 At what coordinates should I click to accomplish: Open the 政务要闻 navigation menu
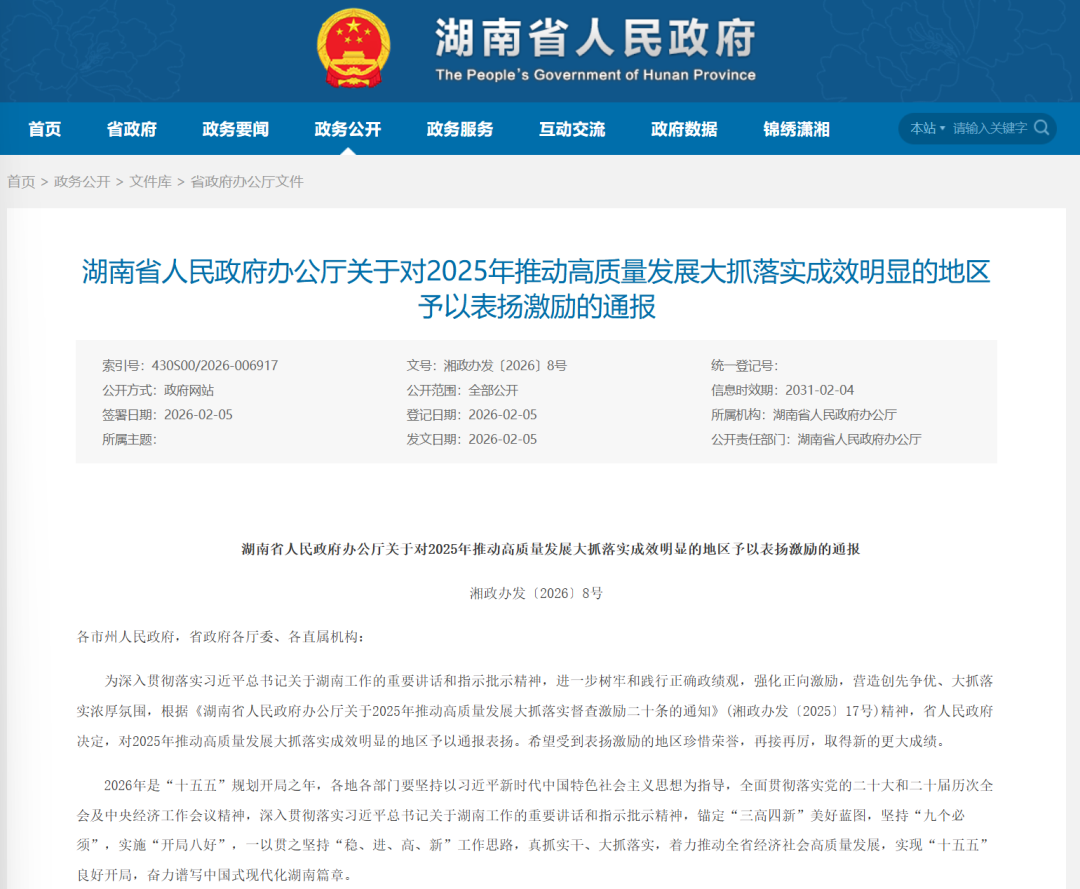(235, 128)
